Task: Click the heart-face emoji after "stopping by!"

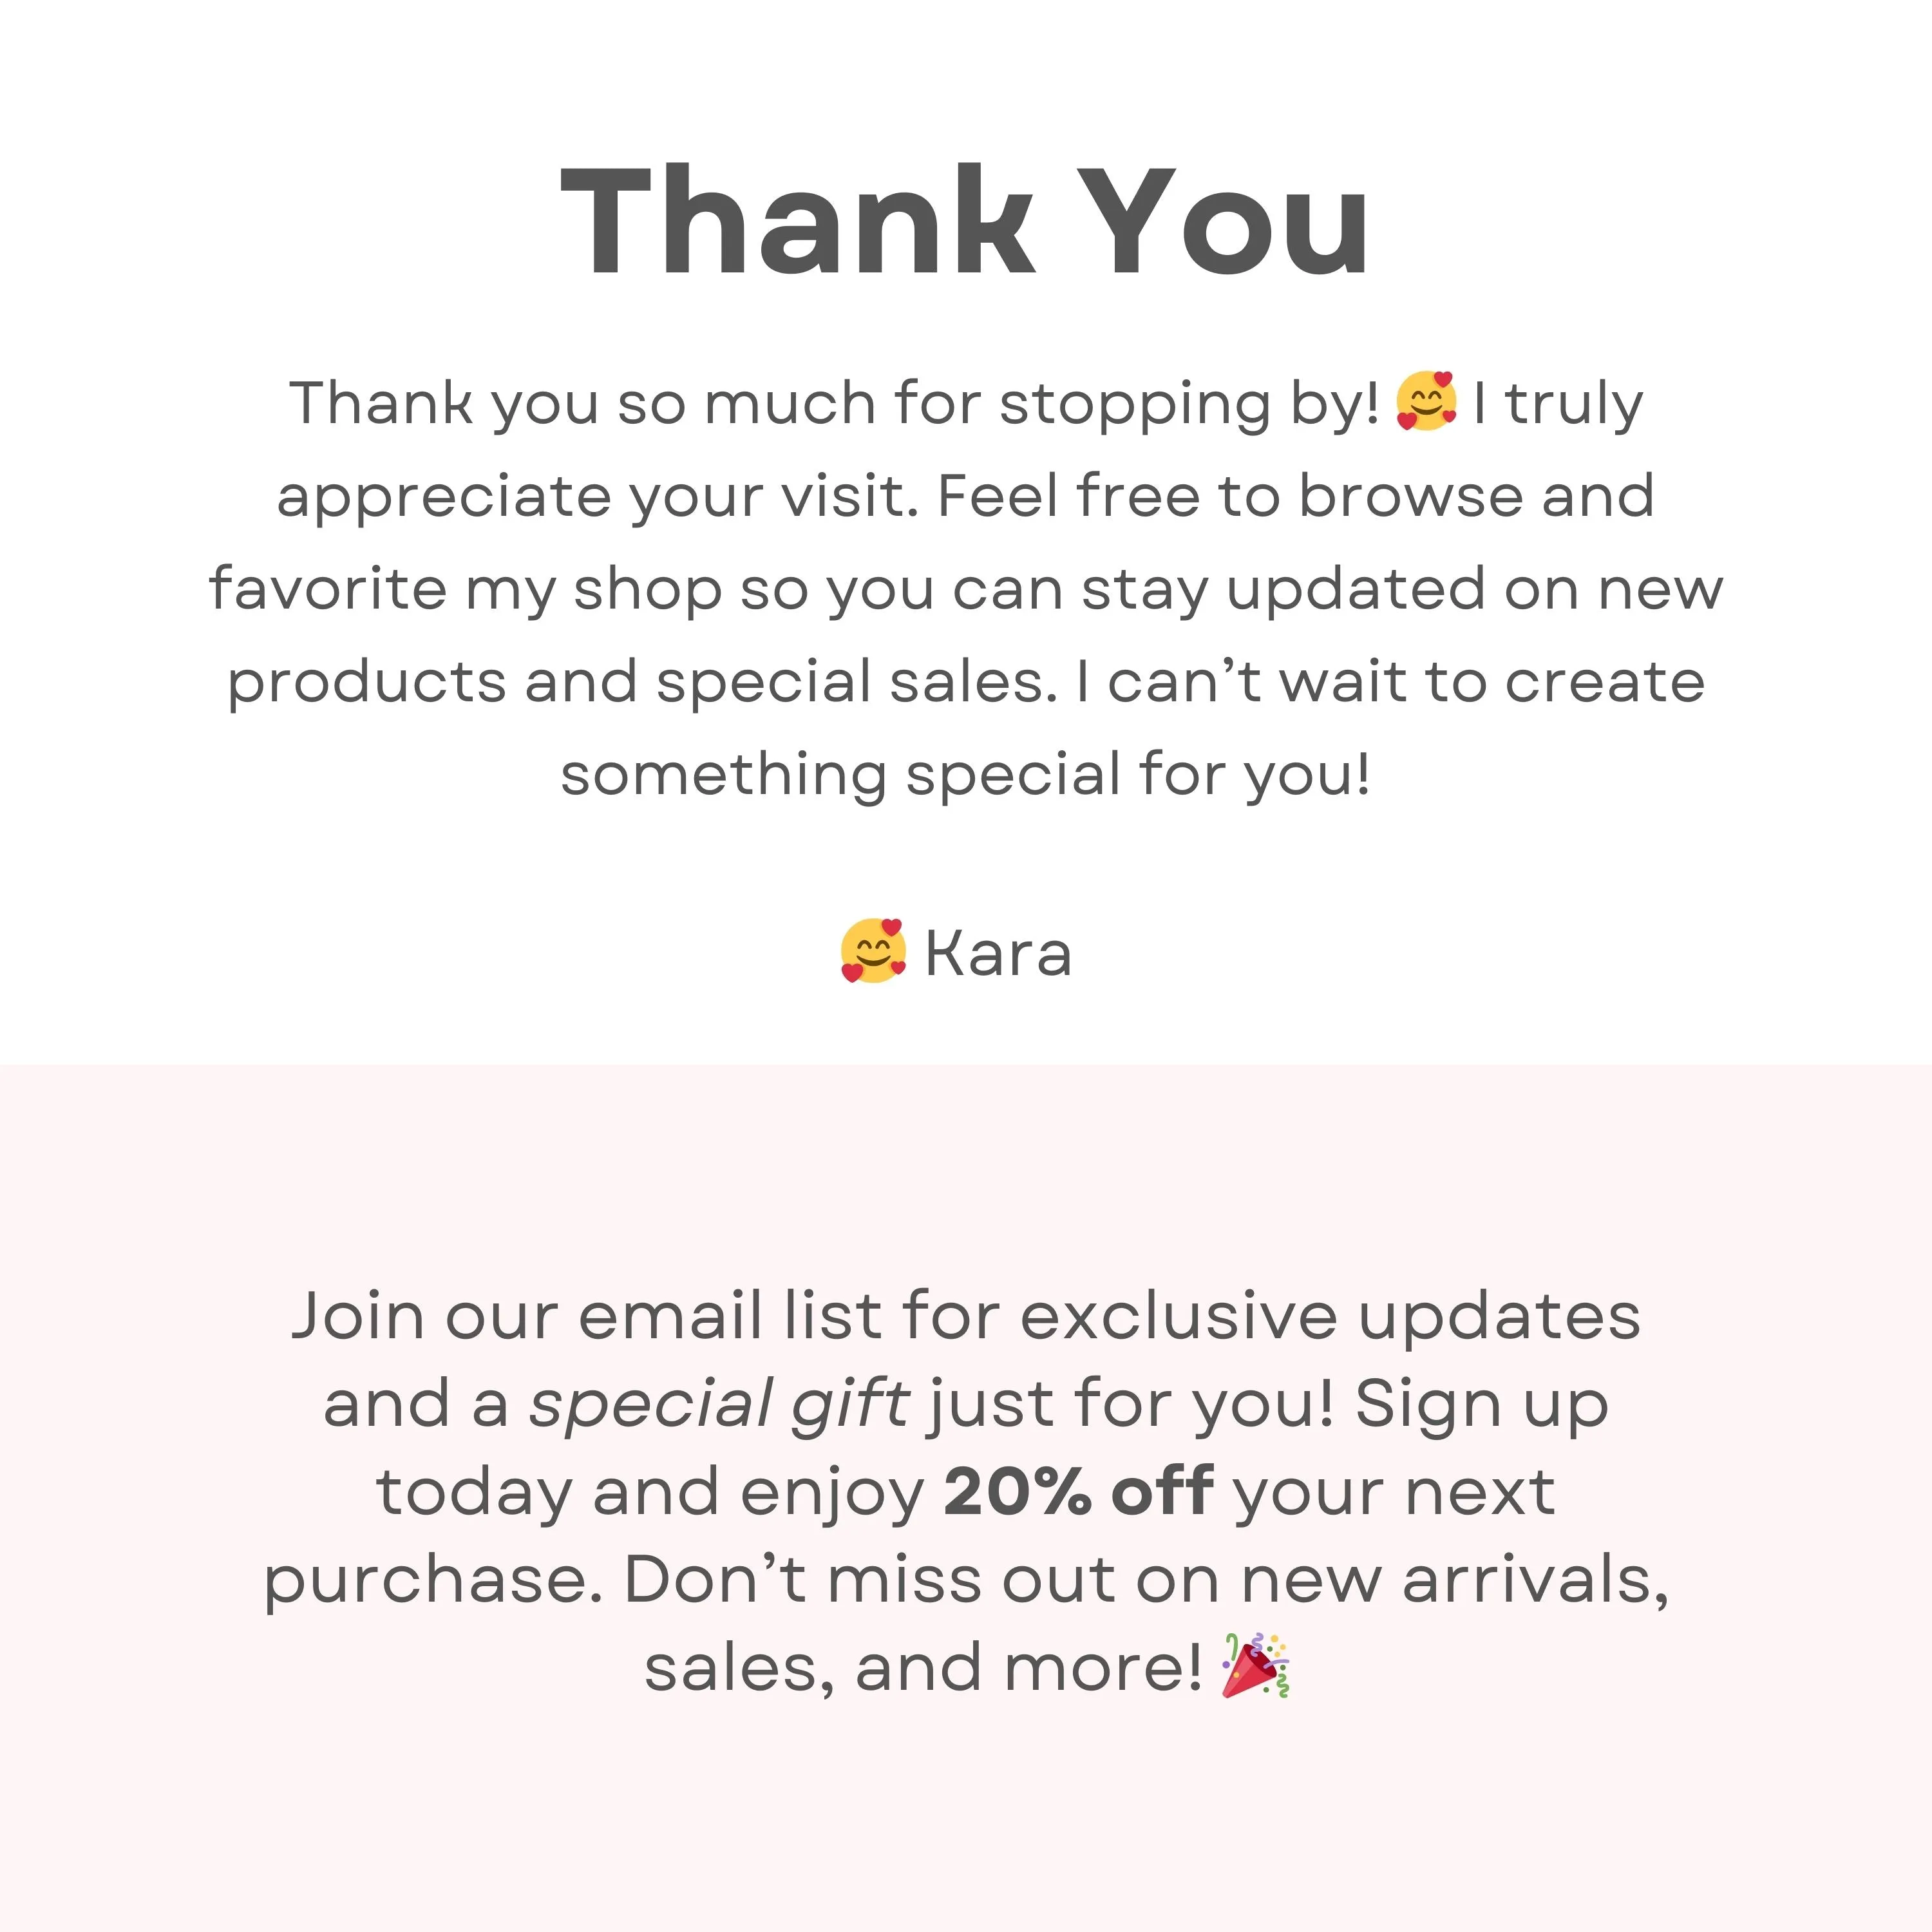Action: click(1427, 401)
